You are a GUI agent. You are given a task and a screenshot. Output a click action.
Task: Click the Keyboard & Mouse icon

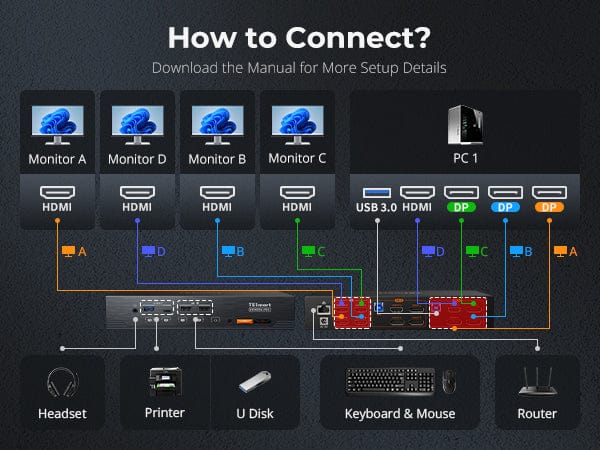coord(399,382)
